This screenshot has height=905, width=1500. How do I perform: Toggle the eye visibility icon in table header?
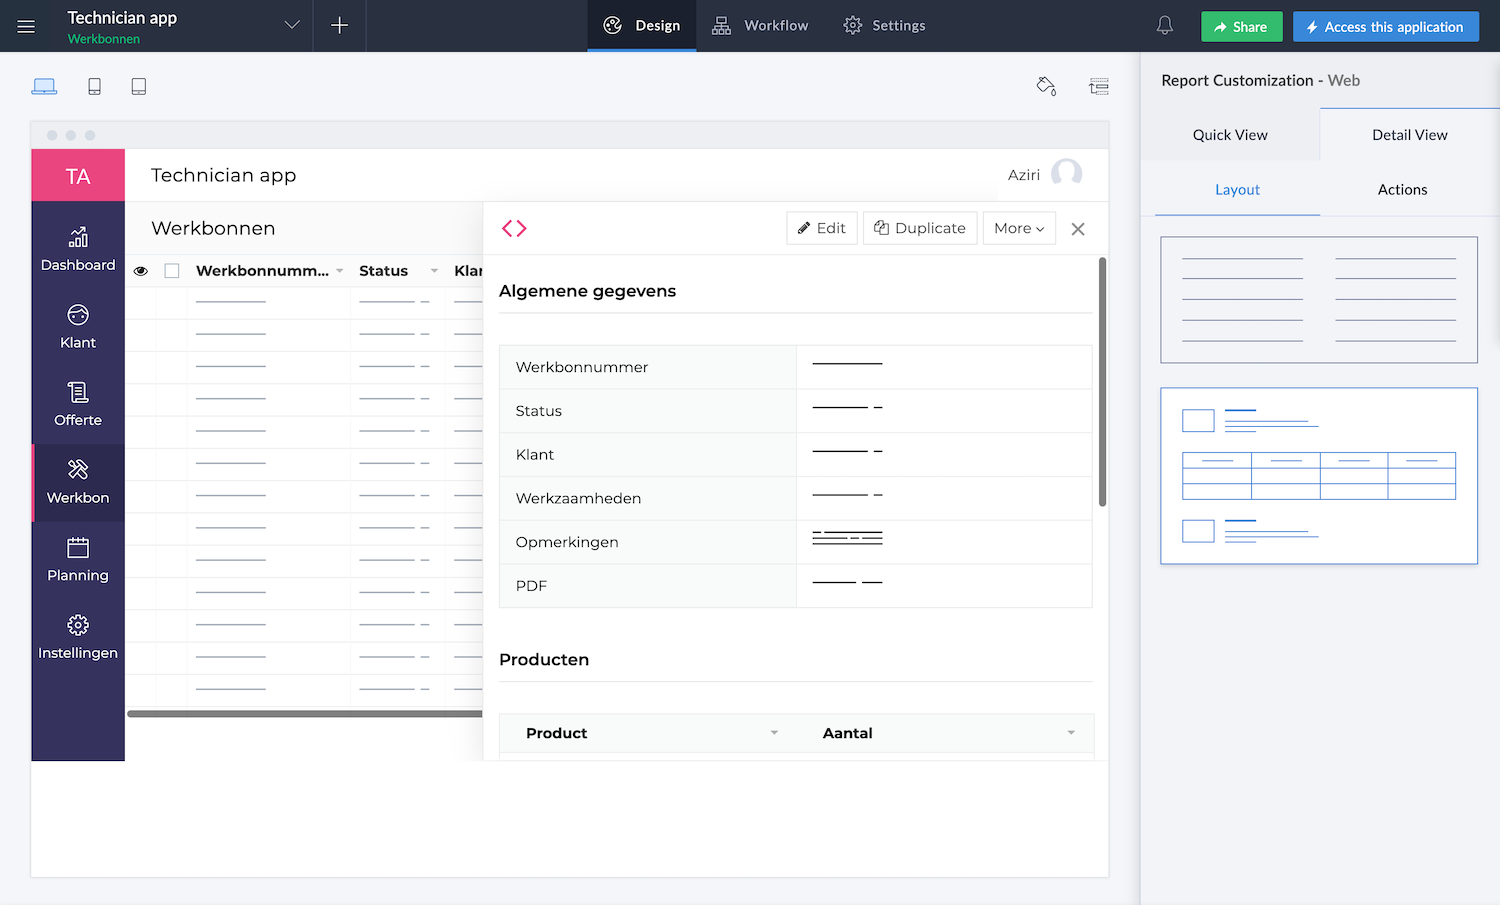pyautogui.click(x=141, y=271)
